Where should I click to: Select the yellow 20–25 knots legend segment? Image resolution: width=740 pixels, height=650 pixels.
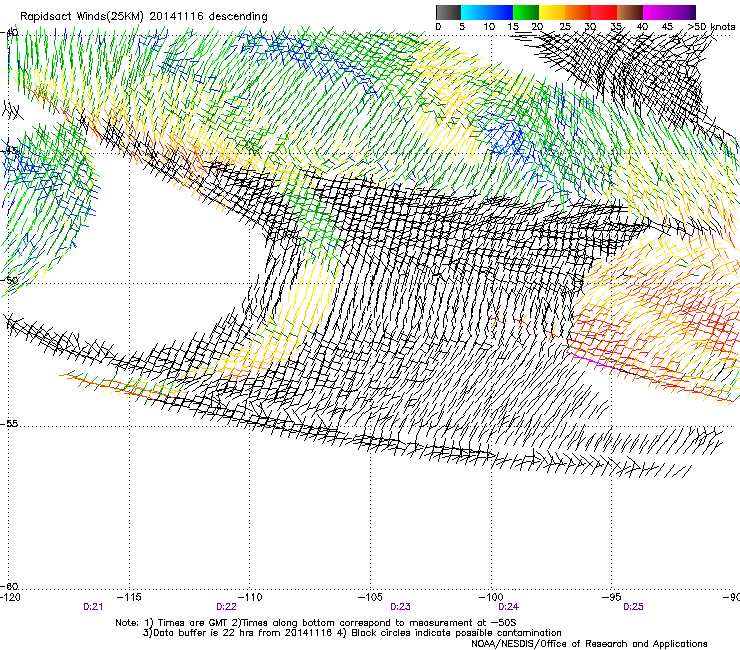coord(552,12)
